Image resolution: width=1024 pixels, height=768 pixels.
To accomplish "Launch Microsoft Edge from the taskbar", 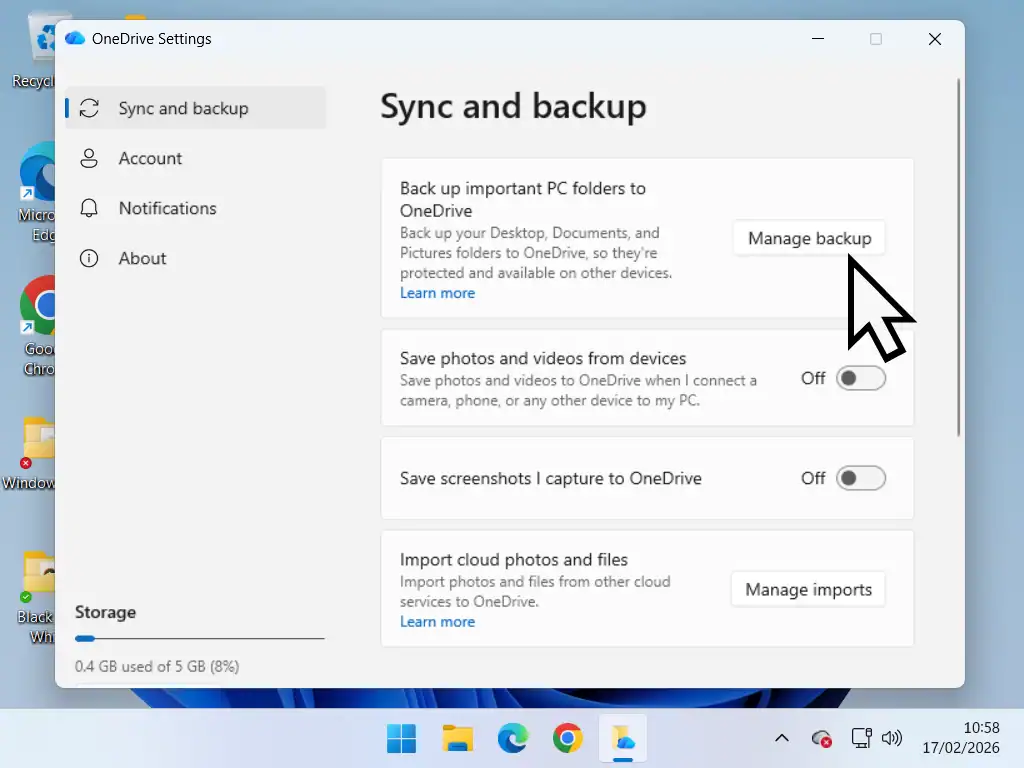I will coord(513,738).
